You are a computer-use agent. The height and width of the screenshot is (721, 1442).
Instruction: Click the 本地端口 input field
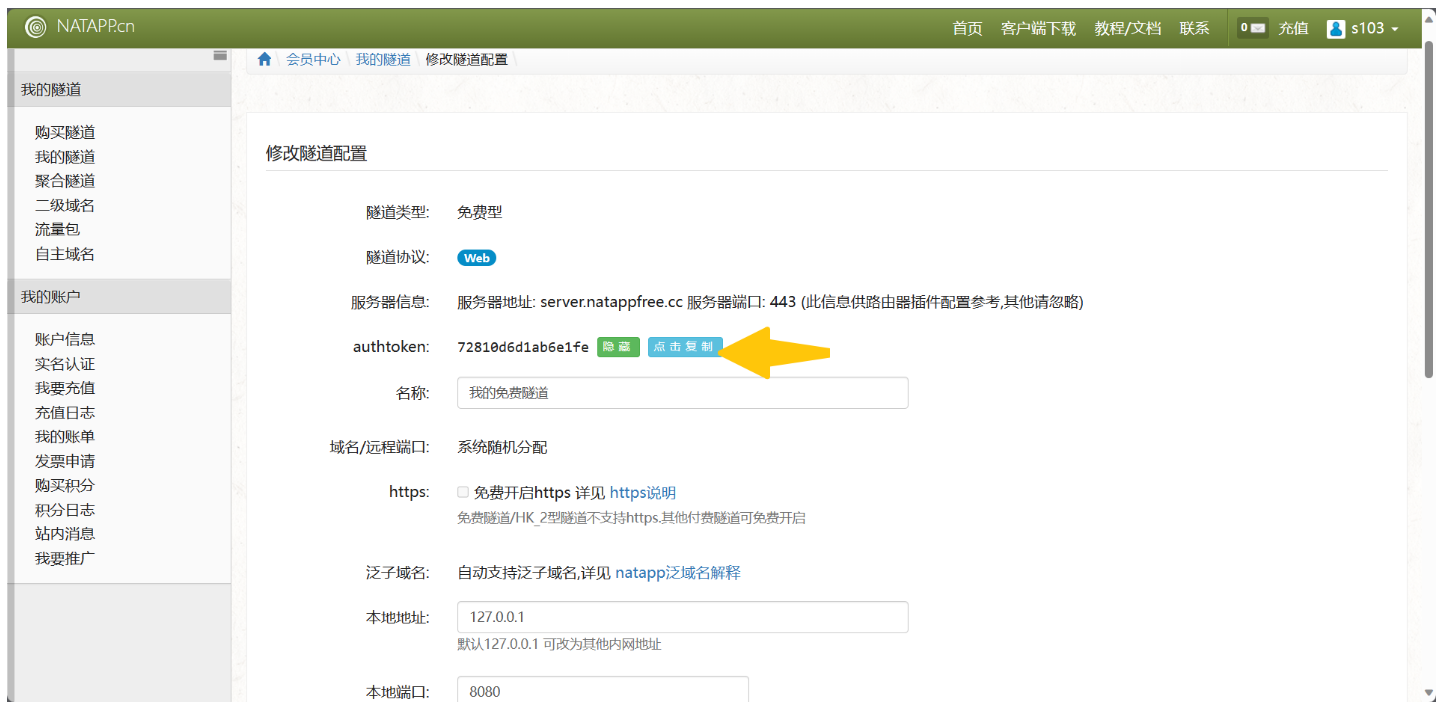tap(603, 691)
